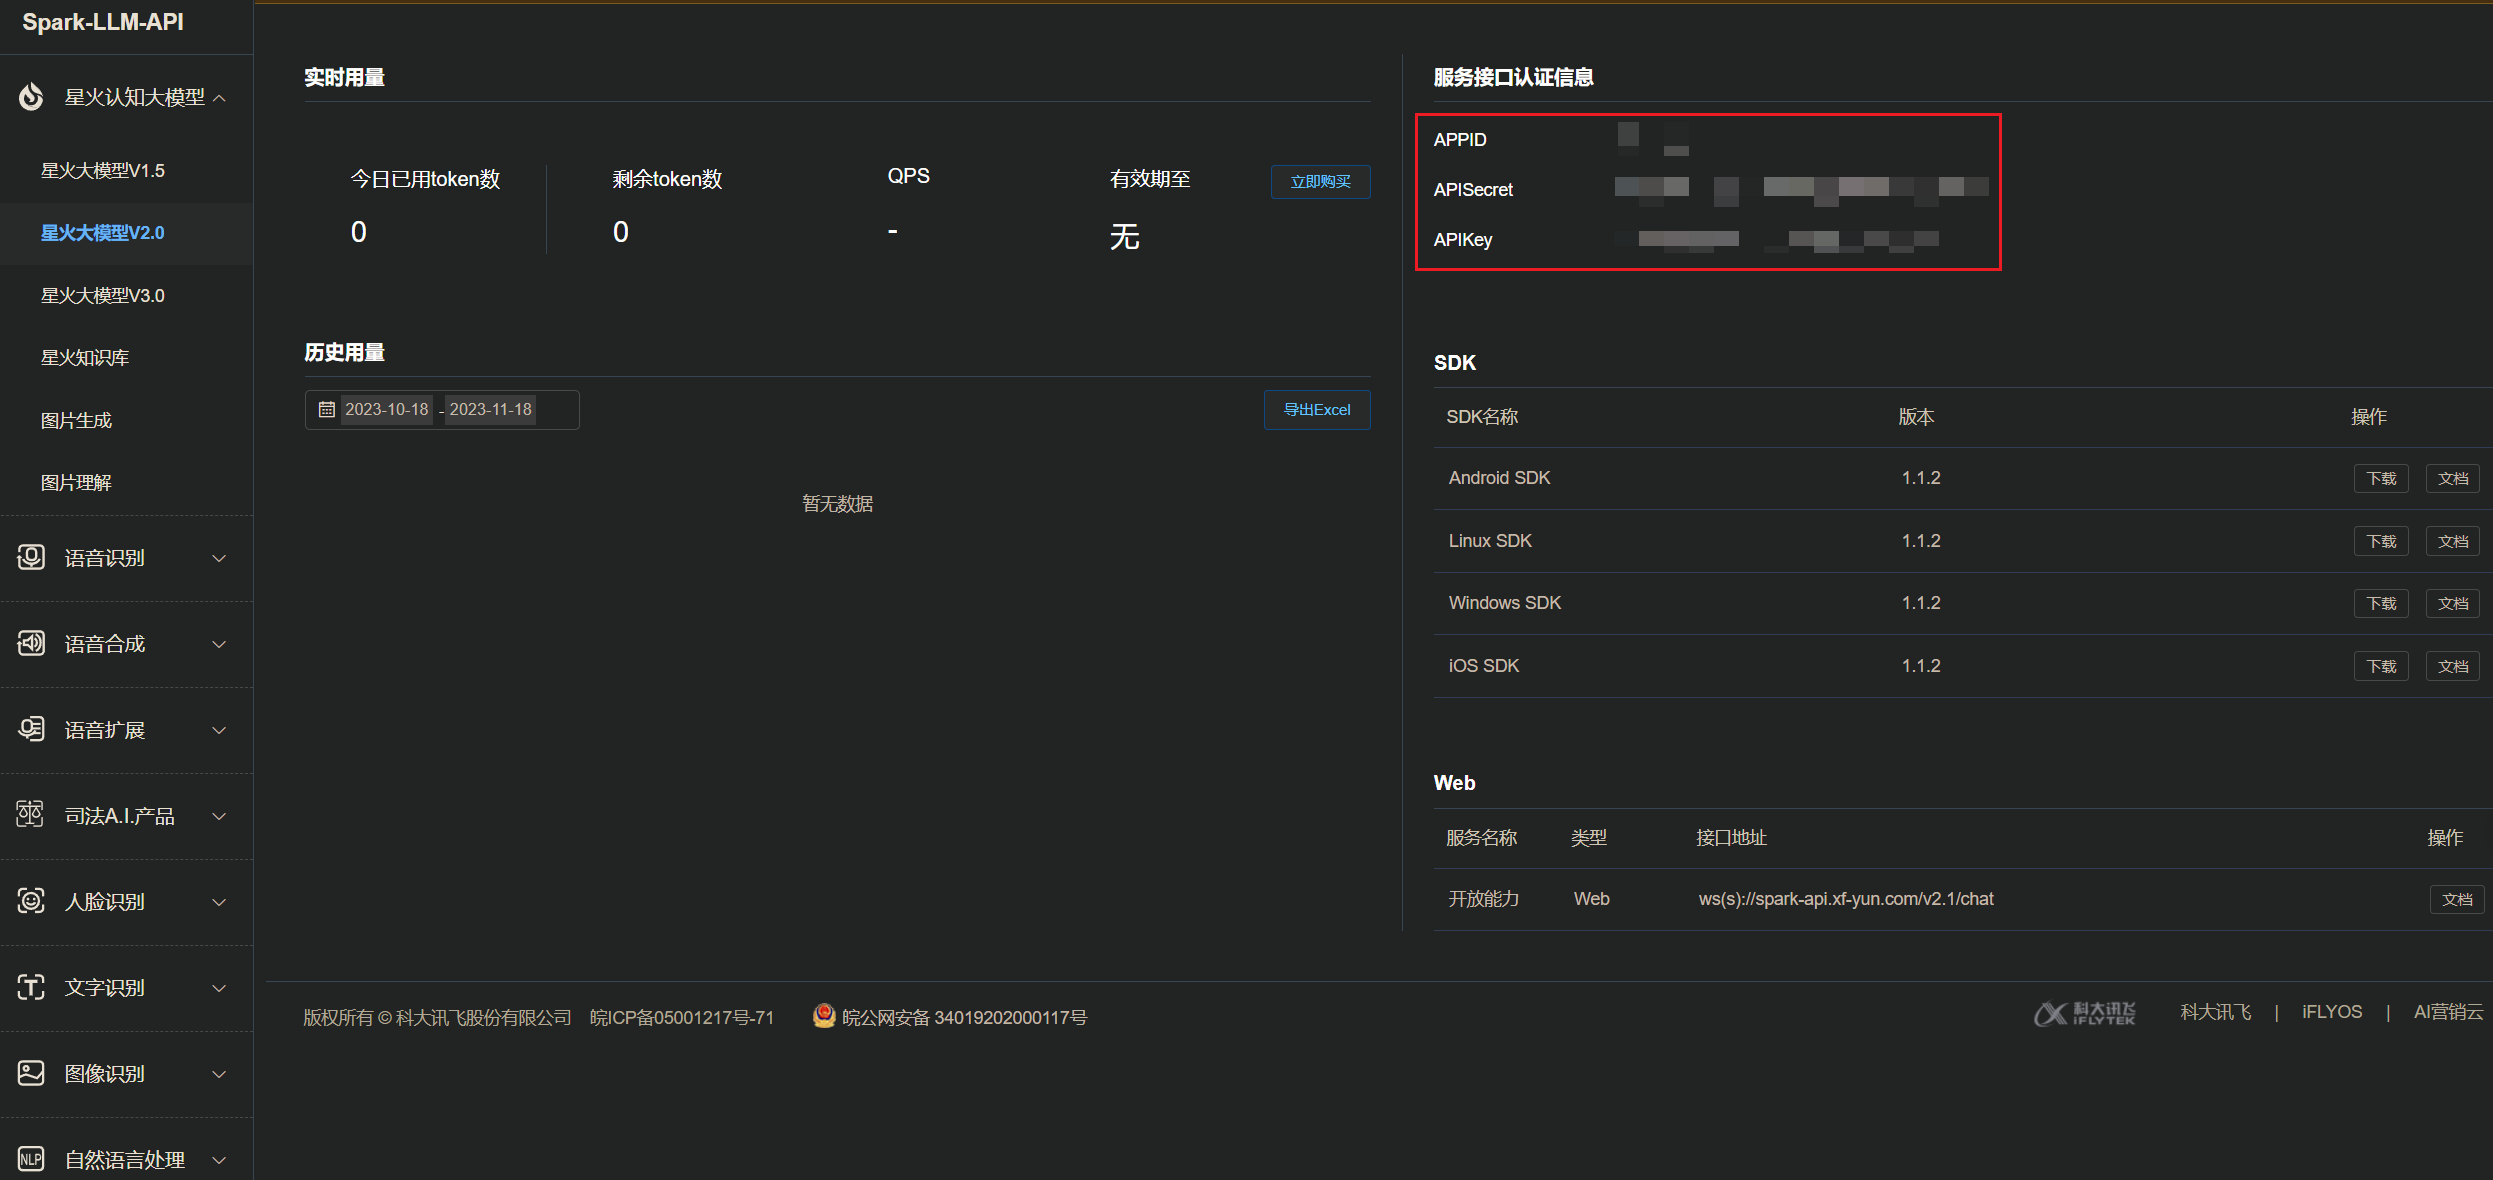Click the ws(s)://spark-api.xf-yun.com/v2.1/chat address
The height and width of the screenshot is (1180, 2493).
point(1845,899)
